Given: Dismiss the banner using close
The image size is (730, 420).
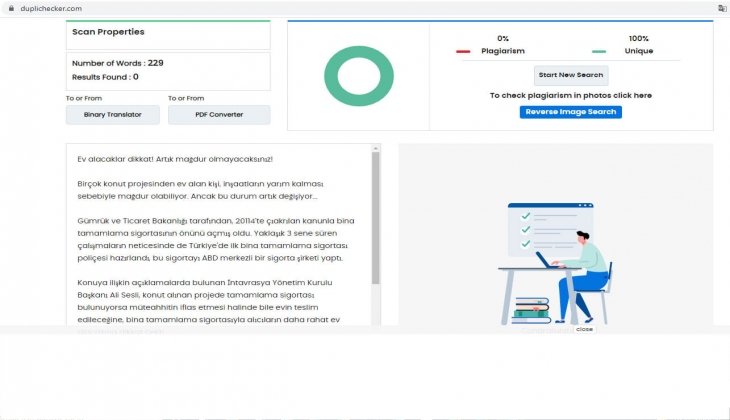Looking at the screenshot, I should pyautogui.click(x=584, y=329).
